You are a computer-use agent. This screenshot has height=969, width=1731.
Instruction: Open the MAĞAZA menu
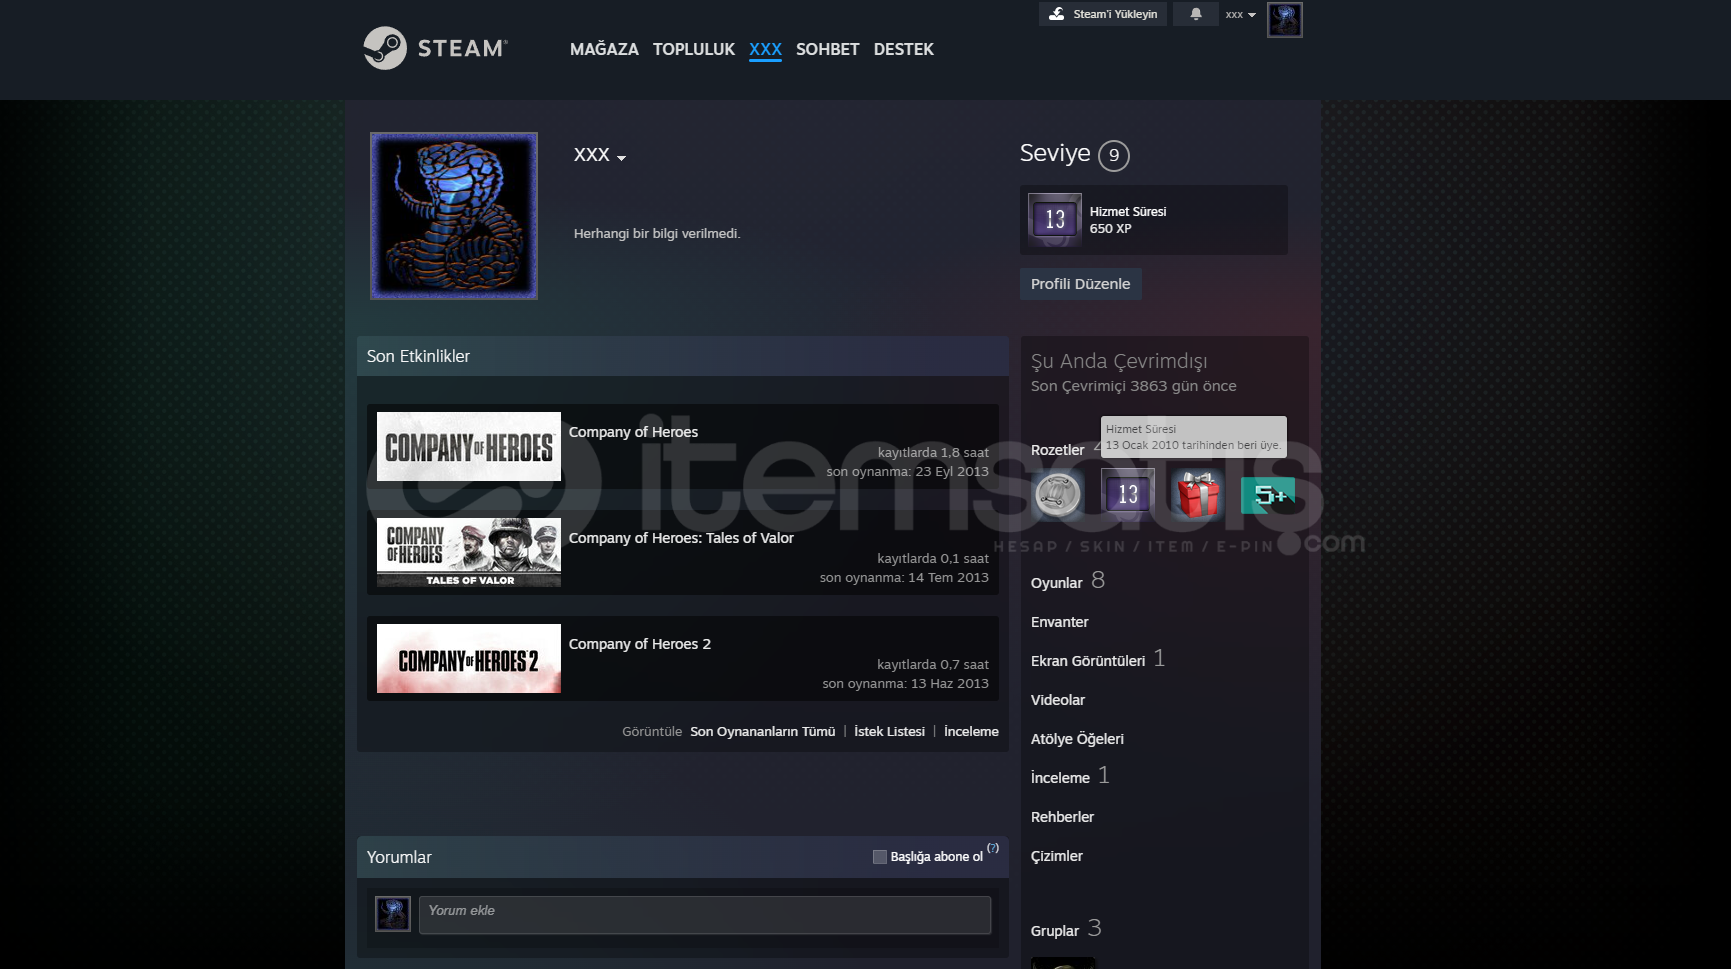pyautogui.click(x=604, y=49)
